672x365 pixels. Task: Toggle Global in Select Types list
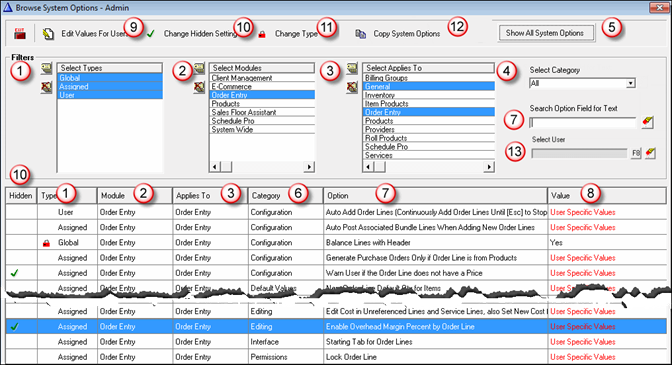(x=110, y=78)
